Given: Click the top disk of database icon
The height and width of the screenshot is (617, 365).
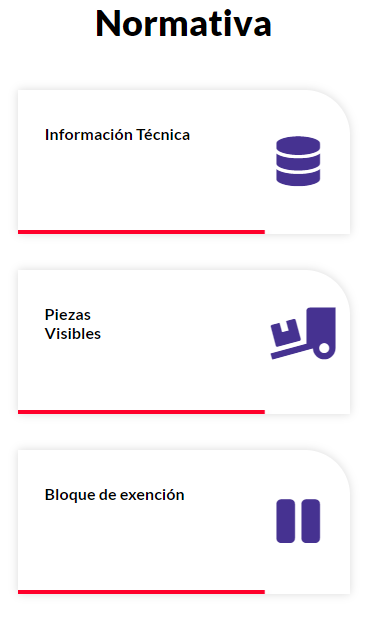Looking at the screenshot, I should click(298, 145).
